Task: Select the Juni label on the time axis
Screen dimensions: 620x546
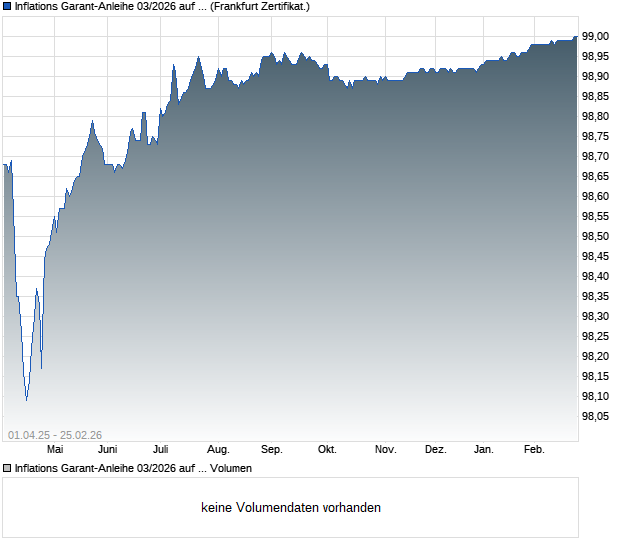Action: point(106,450)
